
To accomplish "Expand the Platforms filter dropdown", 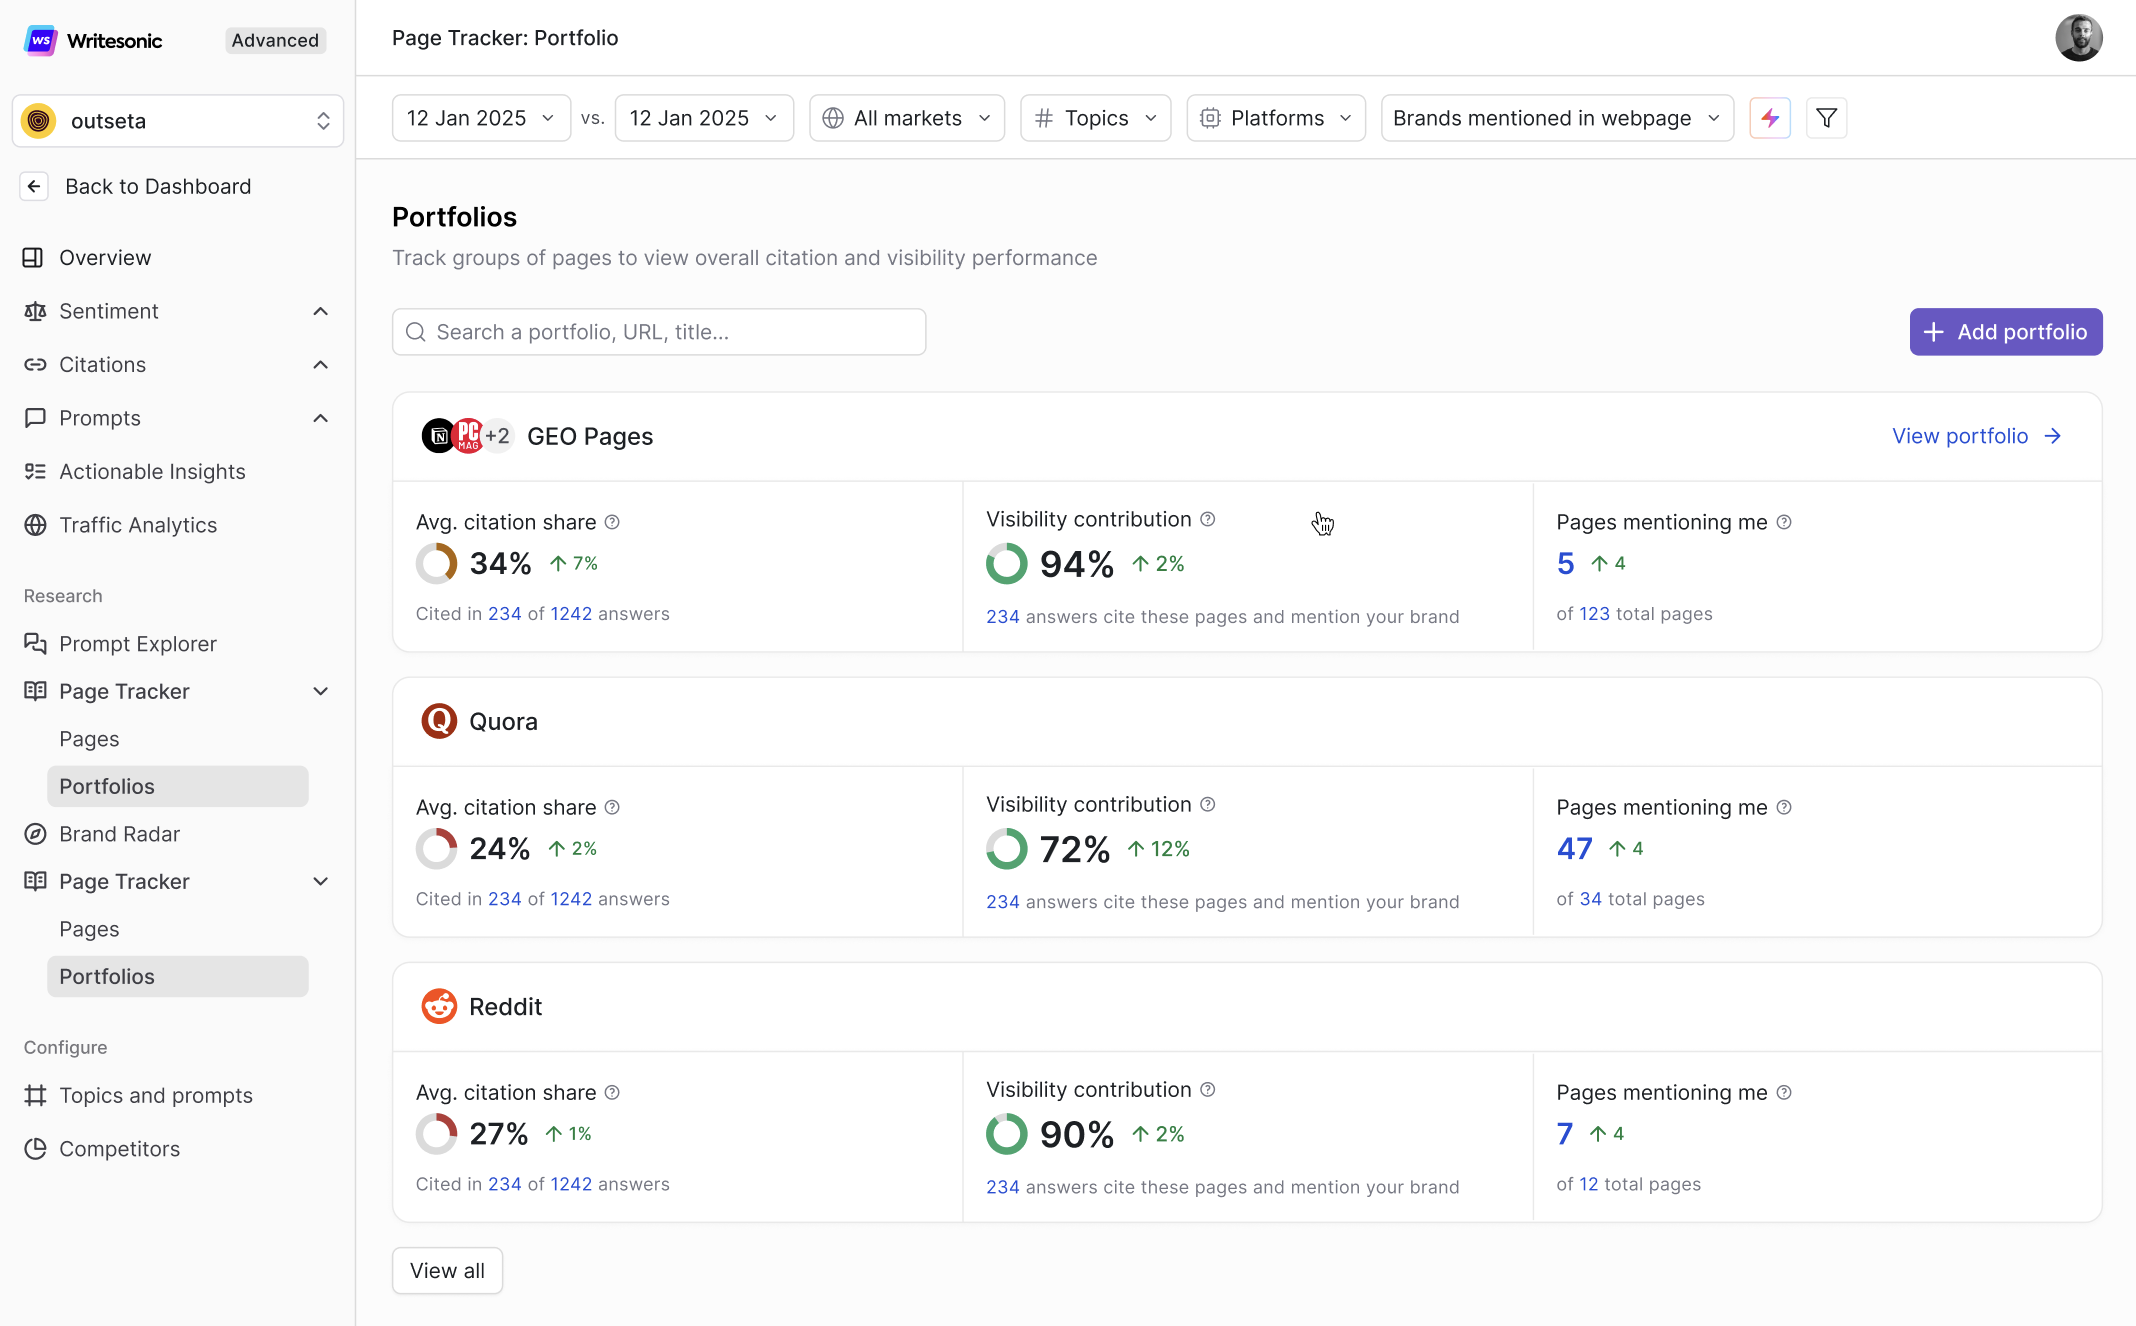I will pos(1275,118).
